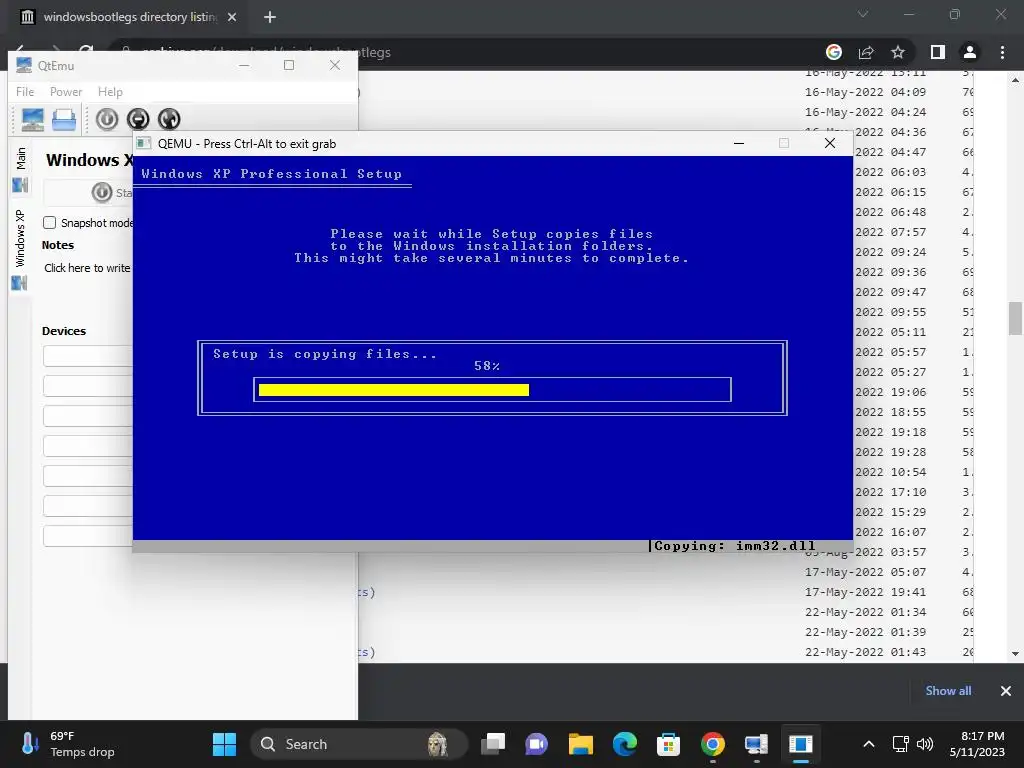
Task: Switch to QtEmu on the taskbar
Action: coord(756,744)
